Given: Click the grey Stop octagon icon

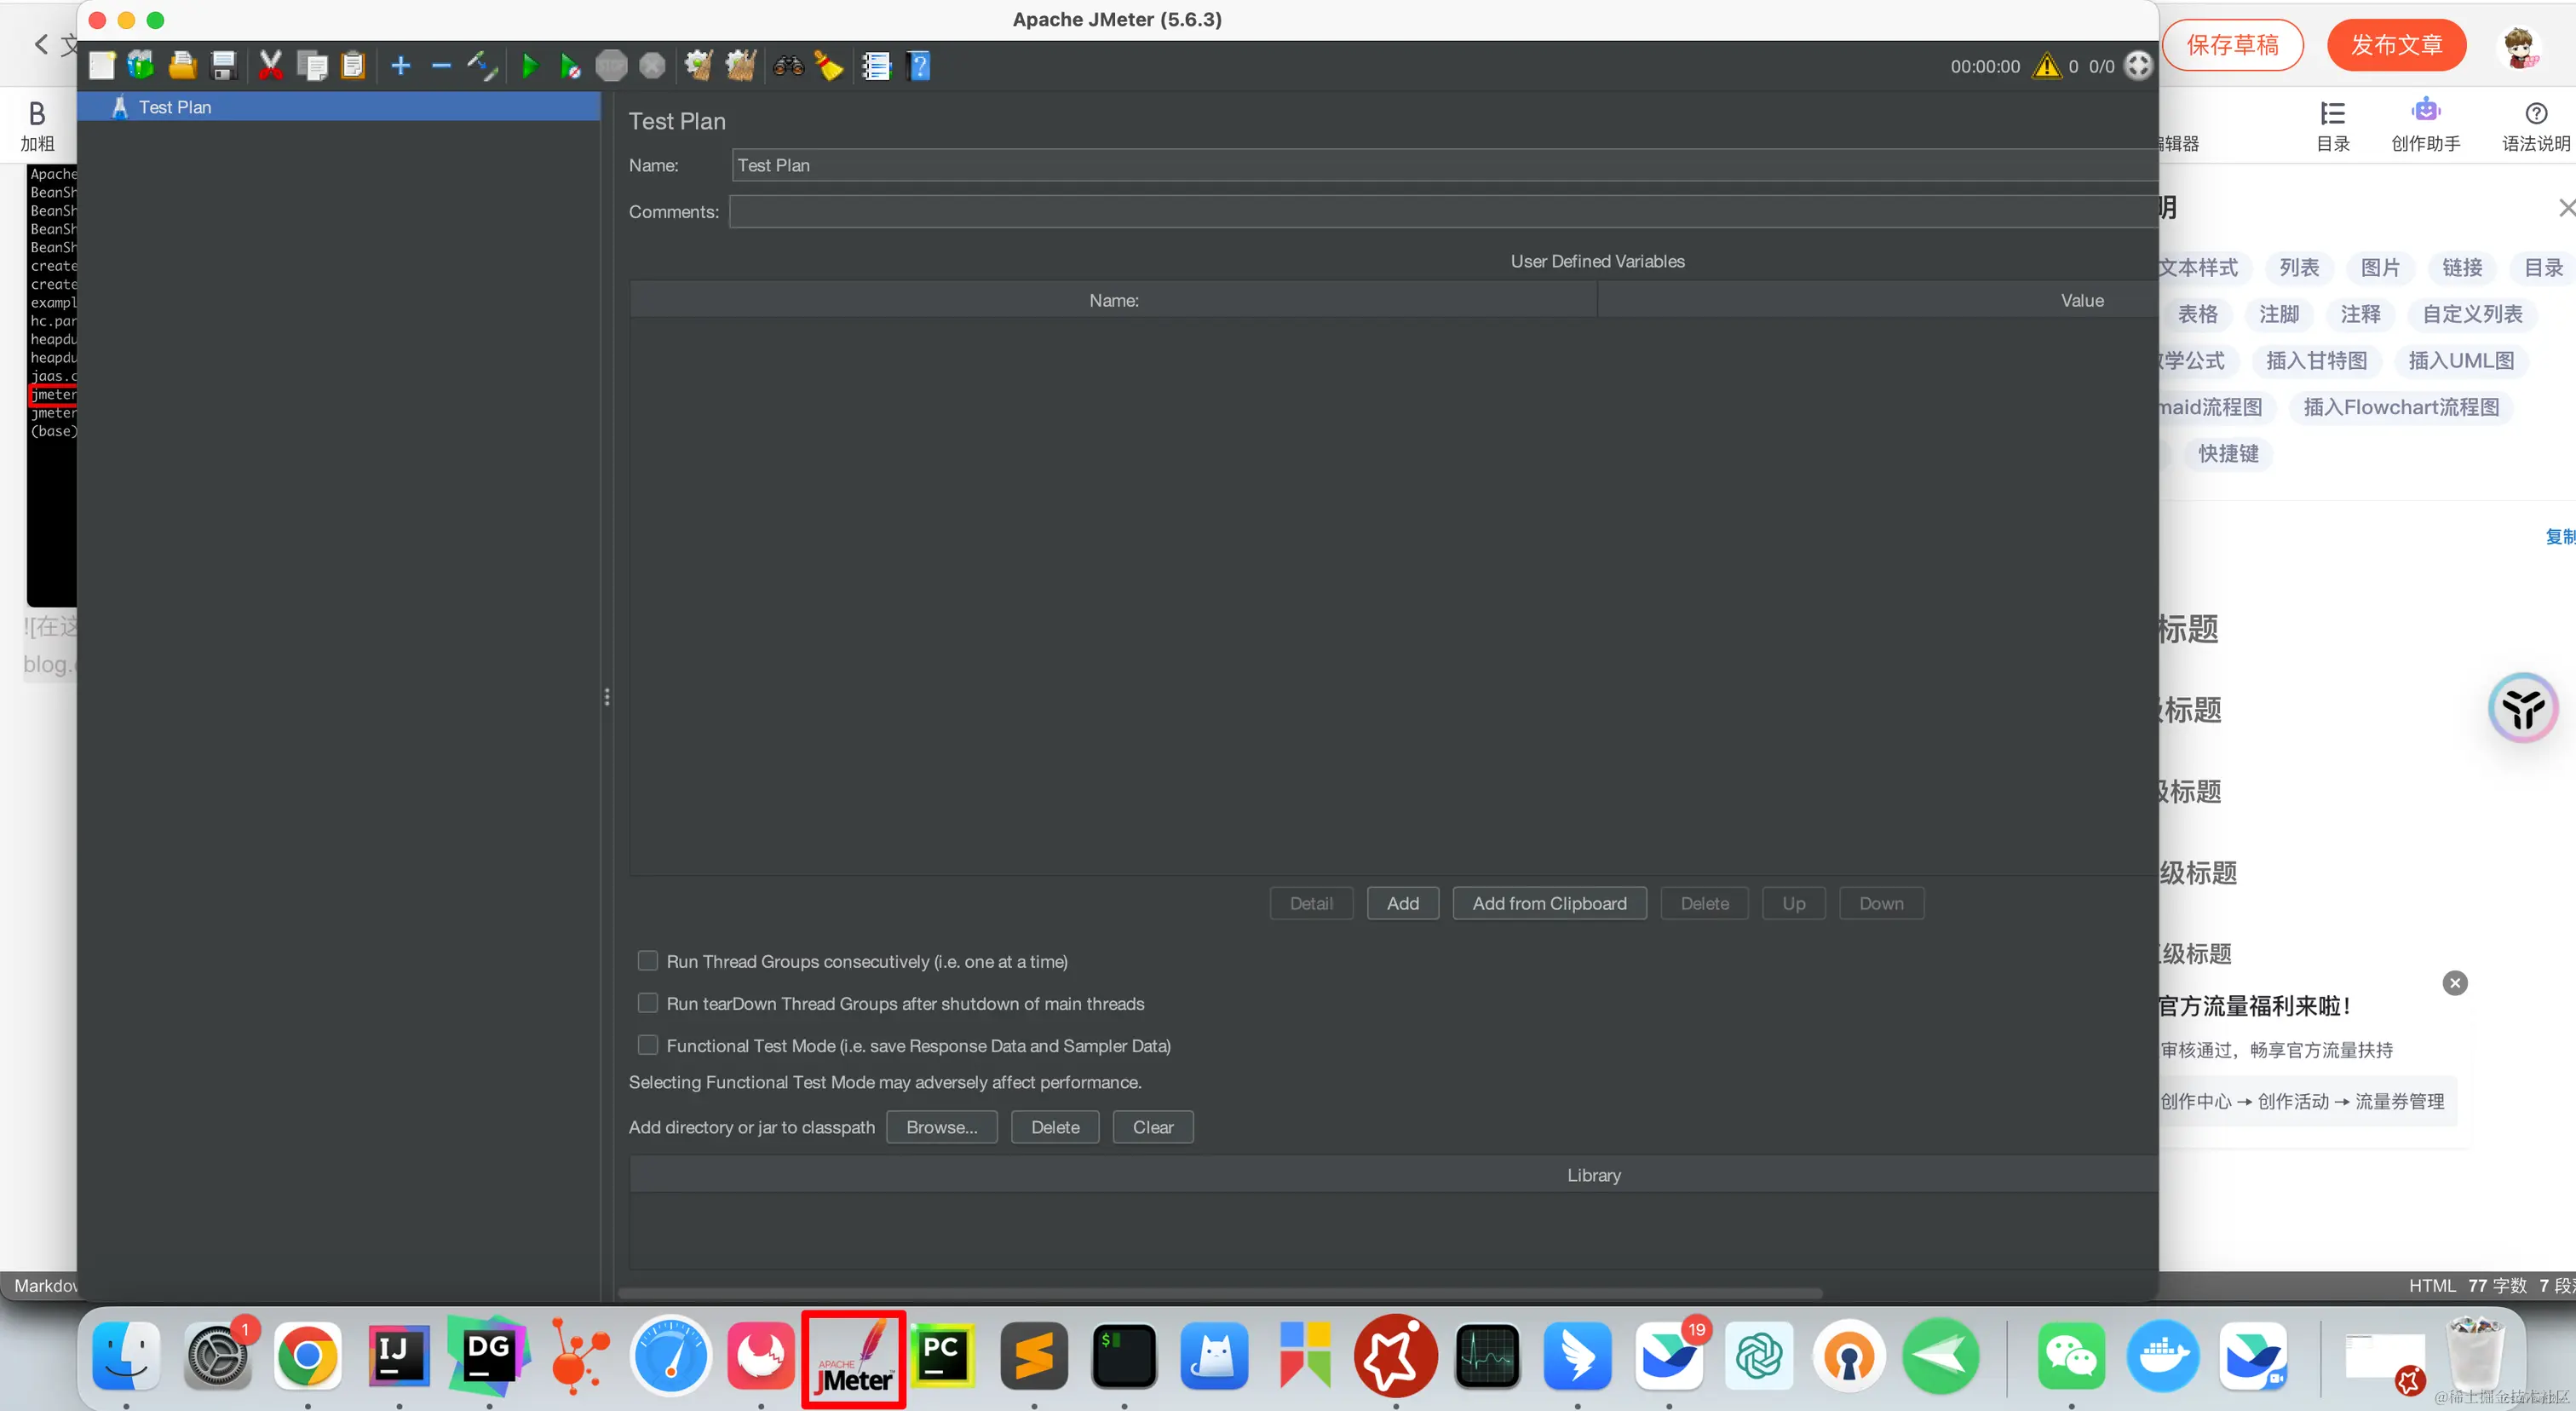Looking at the screenshot, I should click(611, 66).
